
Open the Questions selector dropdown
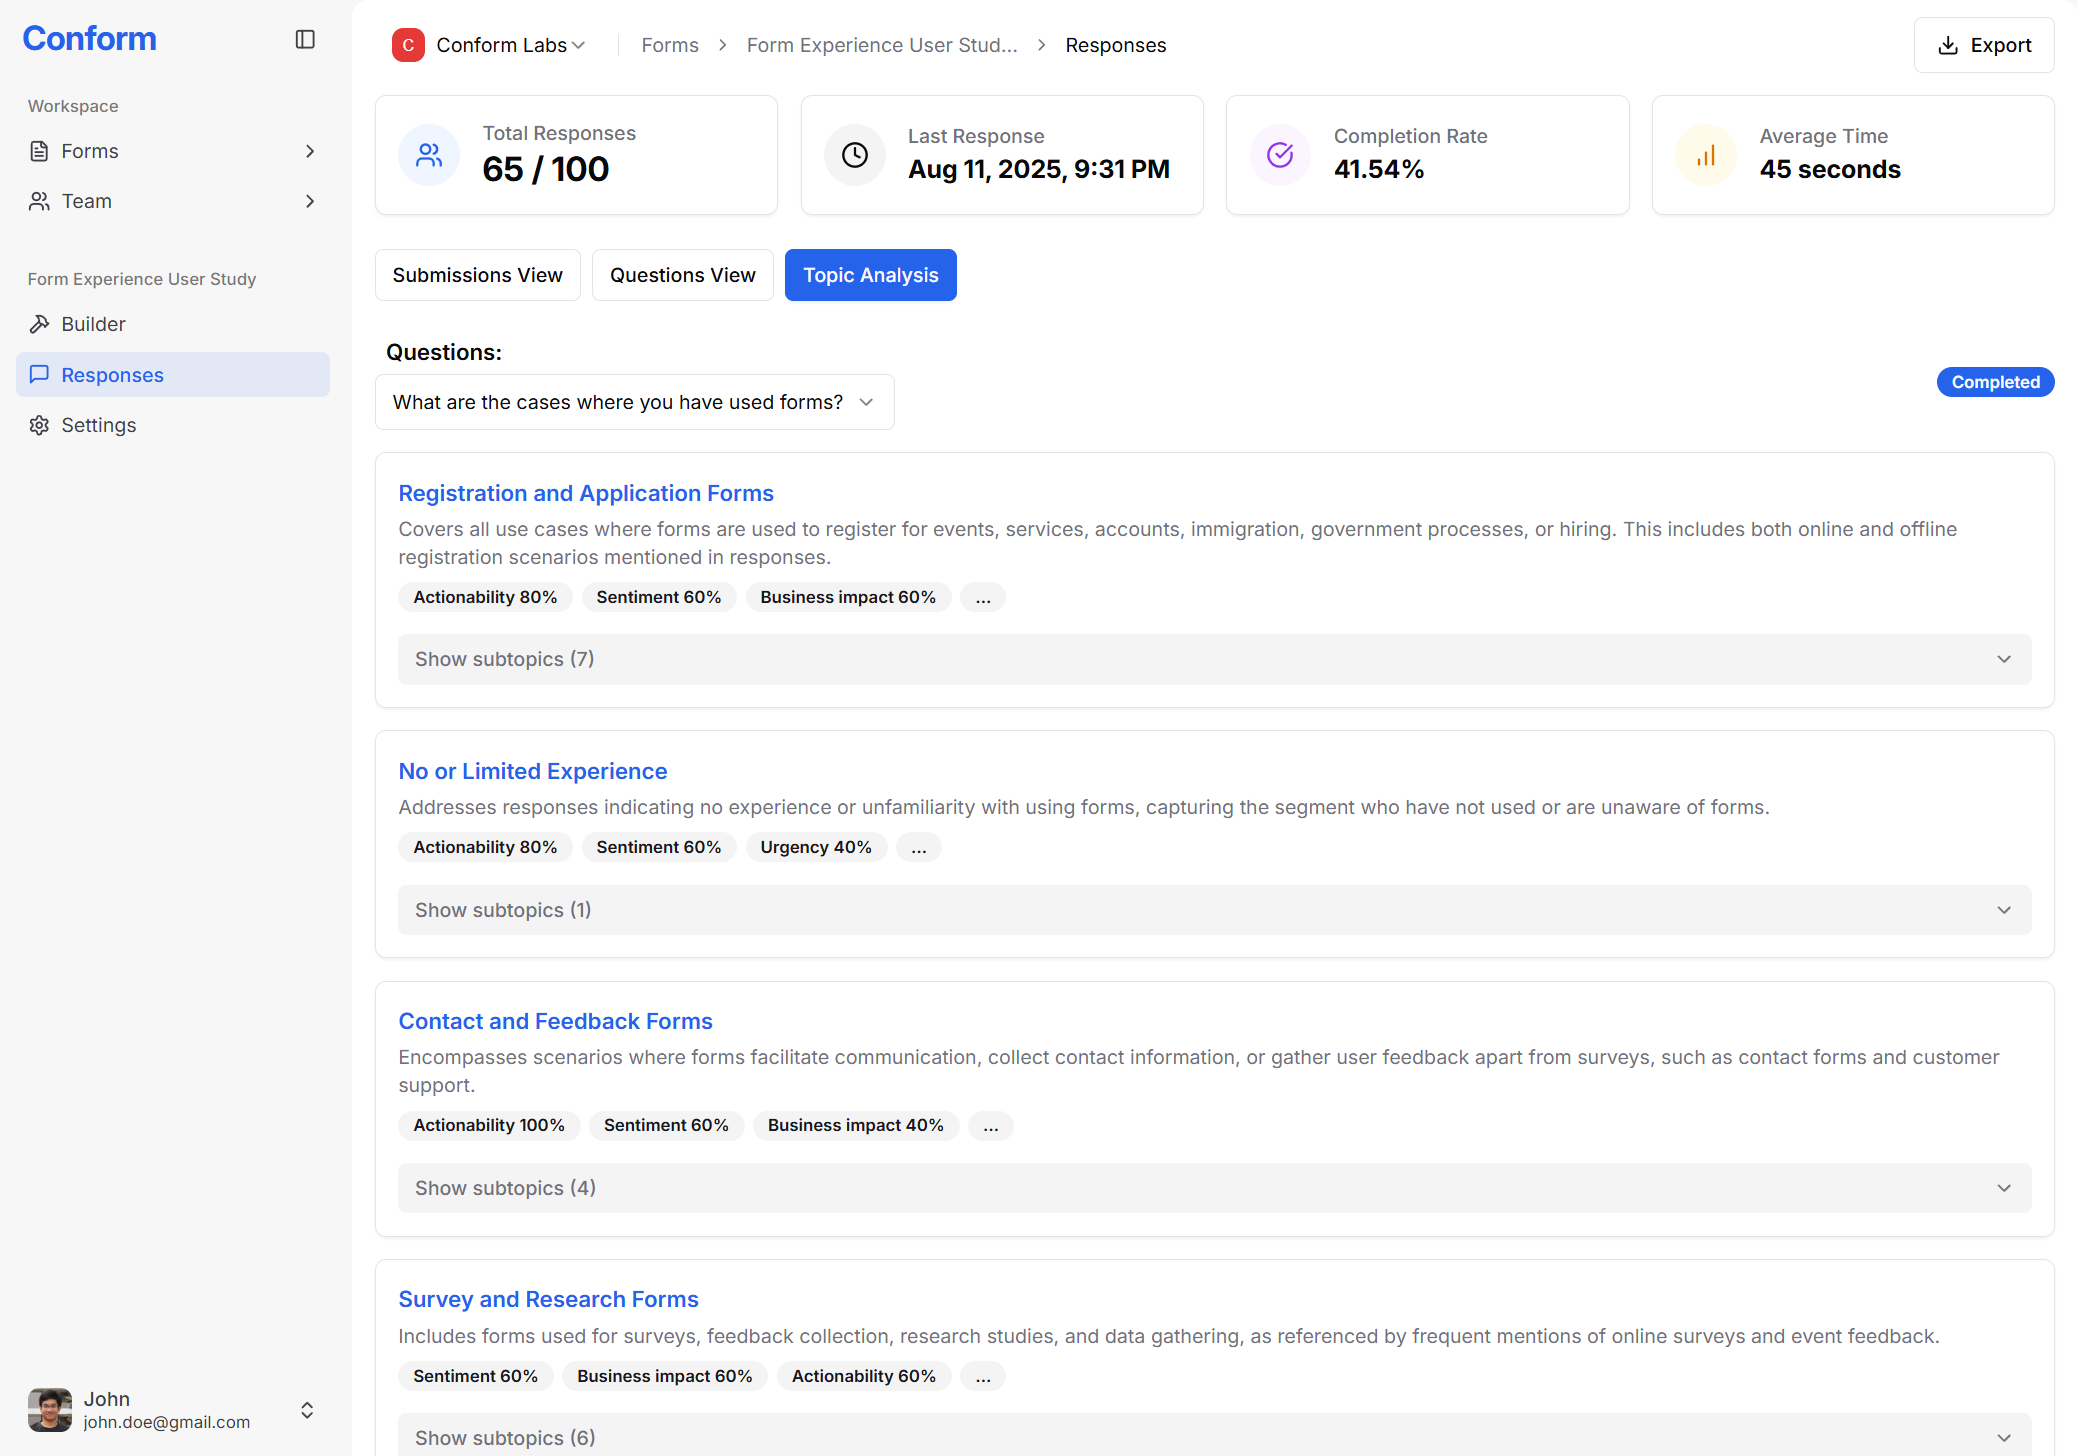click(x=634, y=401)
